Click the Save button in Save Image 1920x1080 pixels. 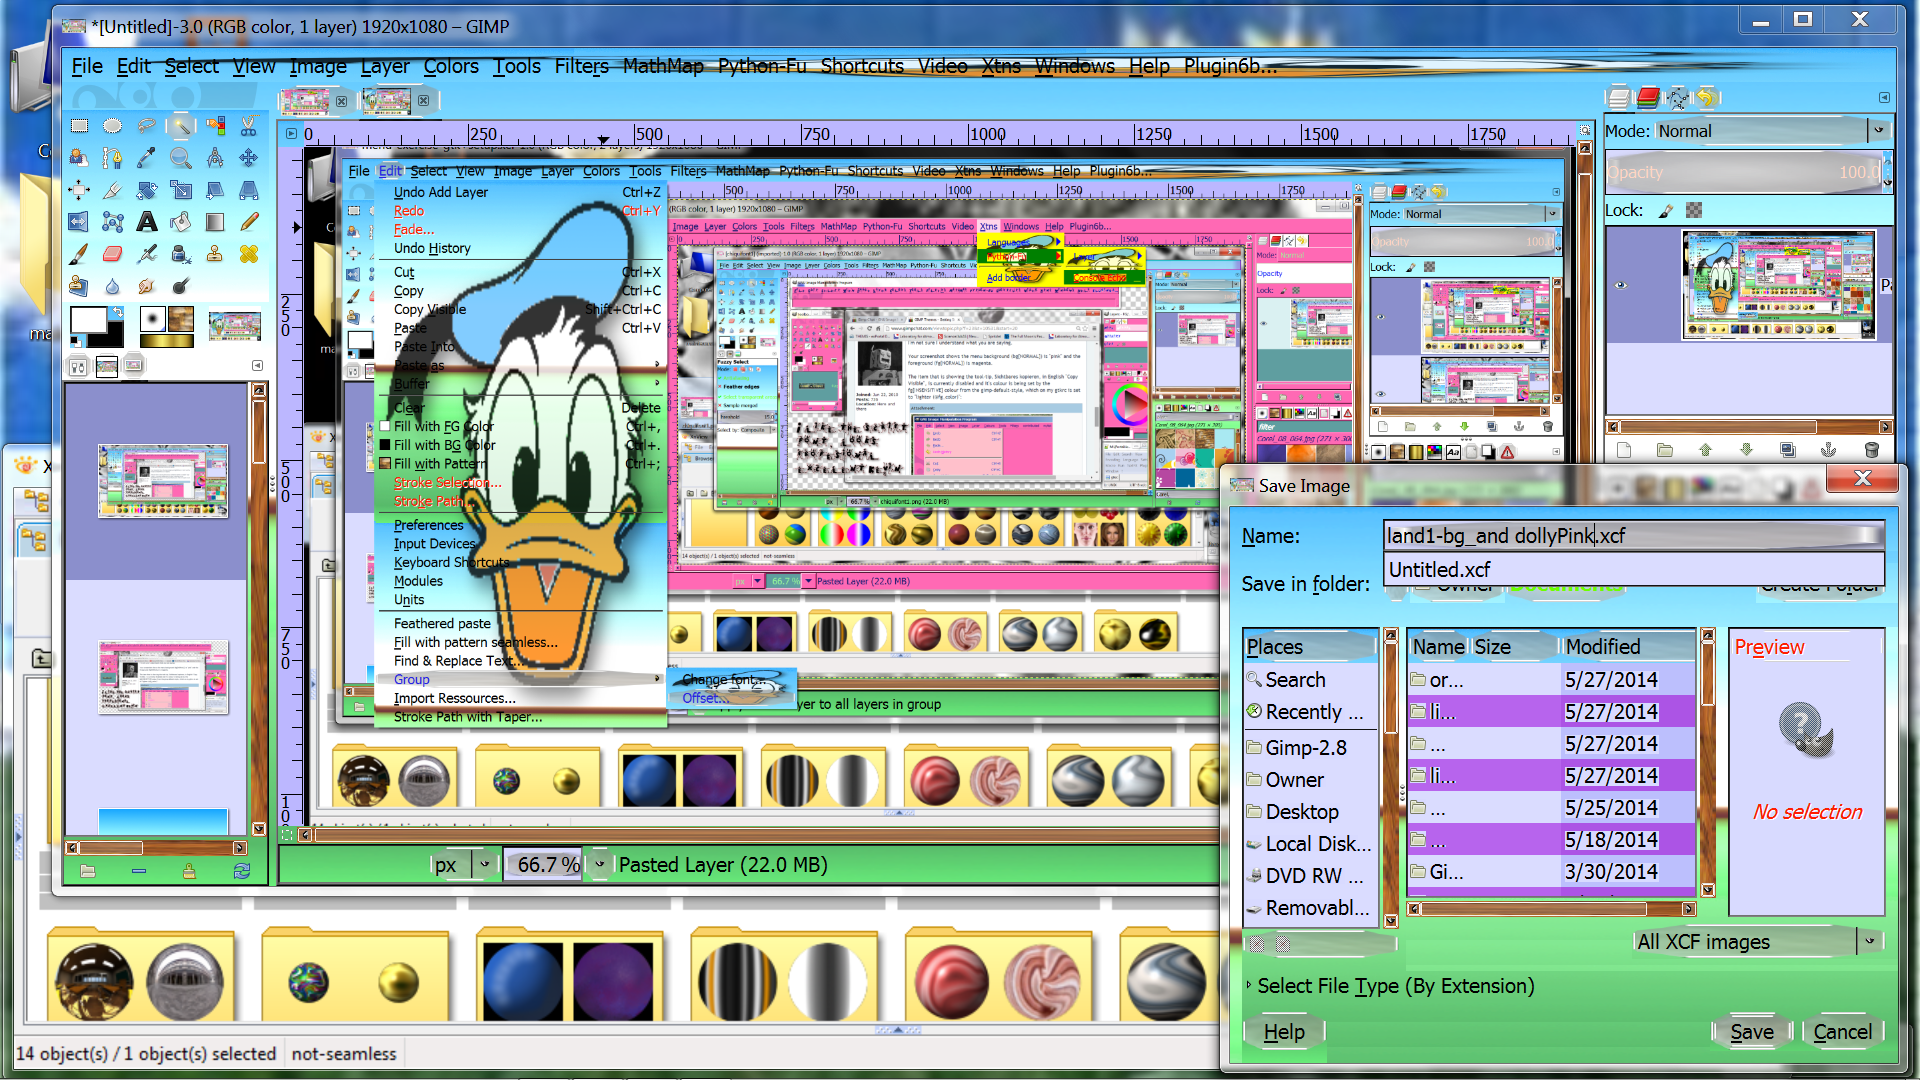point(1752,1032)
